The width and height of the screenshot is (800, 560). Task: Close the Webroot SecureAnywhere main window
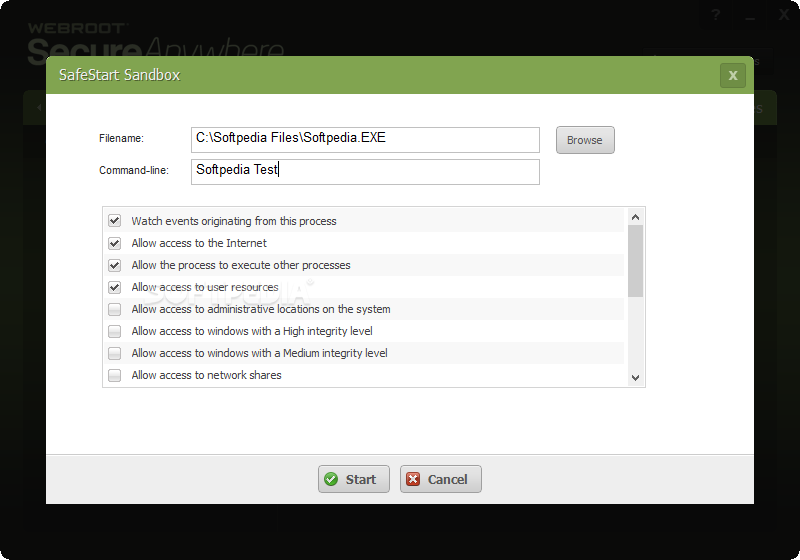tap(784, 15)
